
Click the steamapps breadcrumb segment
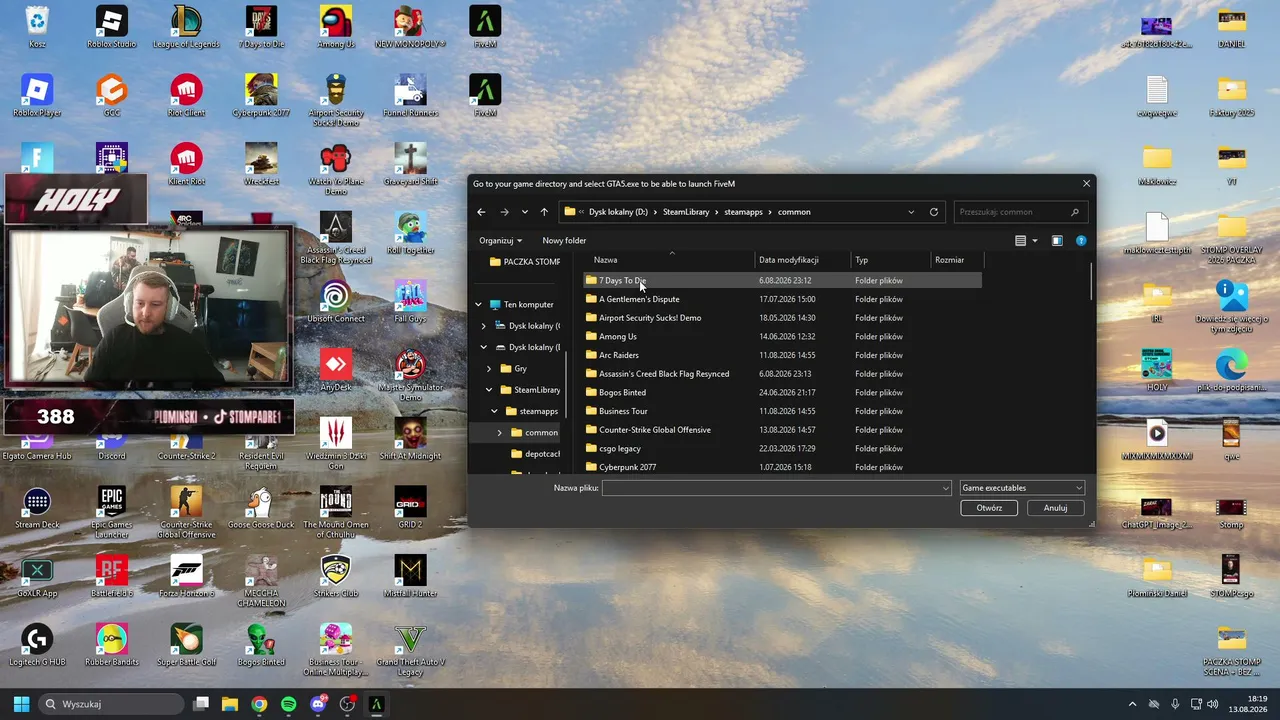(743, 212)
